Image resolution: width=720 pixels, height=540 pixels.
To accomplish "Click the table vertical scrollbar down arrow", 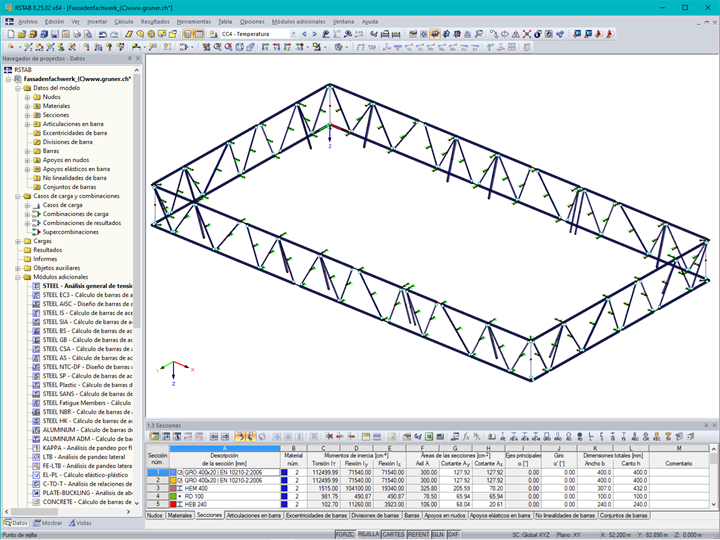I will [x=713, y=505].
